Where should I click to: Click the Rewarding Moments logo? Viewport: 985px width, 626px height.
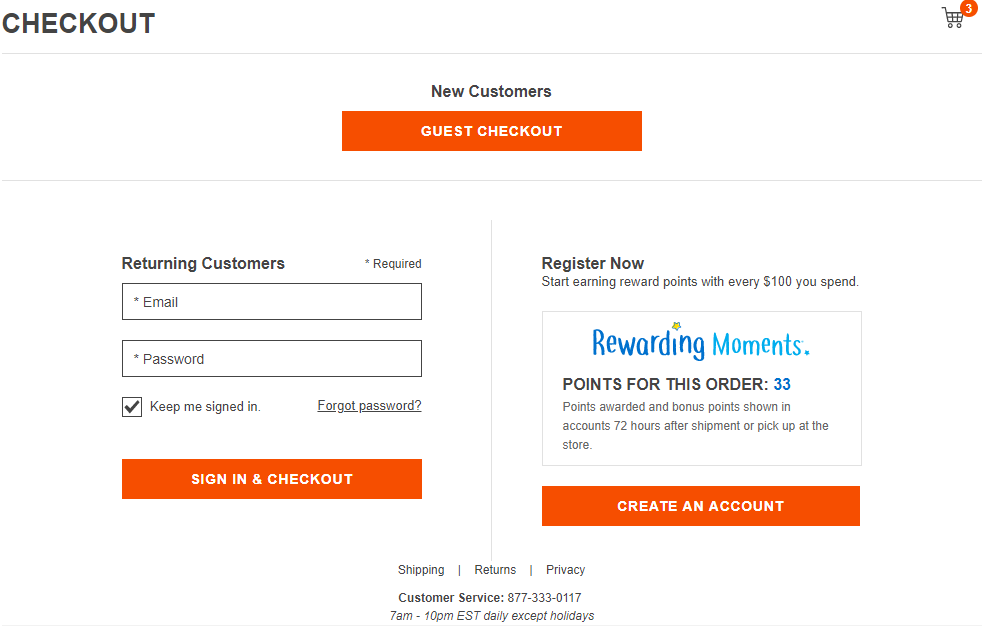(x=700, y=342)
